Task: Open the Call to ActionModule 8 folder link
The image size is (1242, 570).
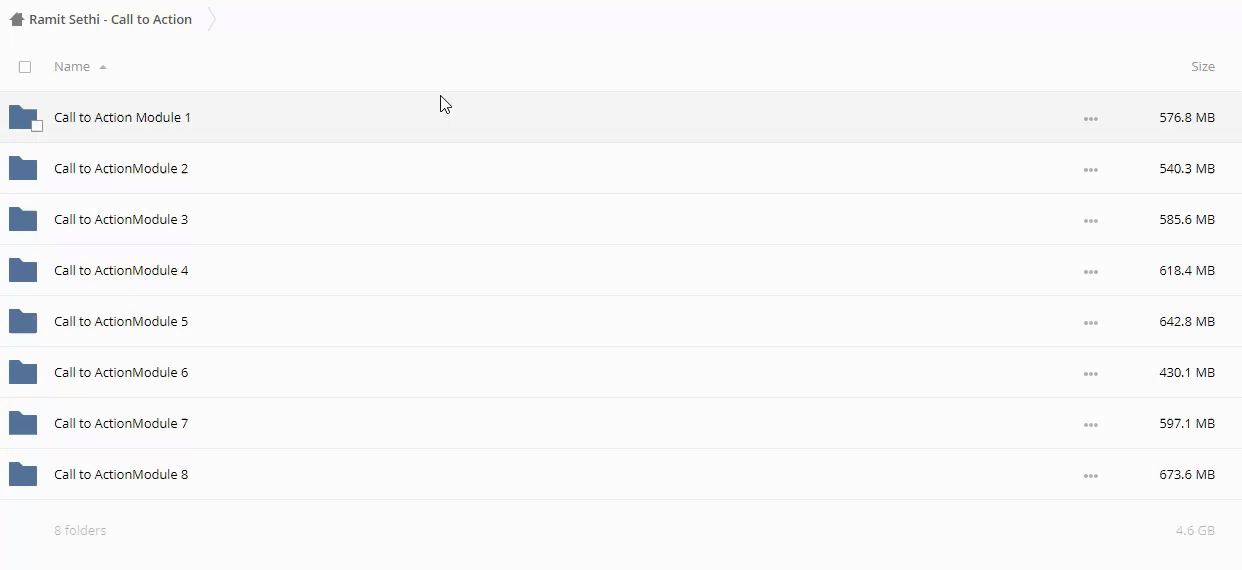Action: 121,475
